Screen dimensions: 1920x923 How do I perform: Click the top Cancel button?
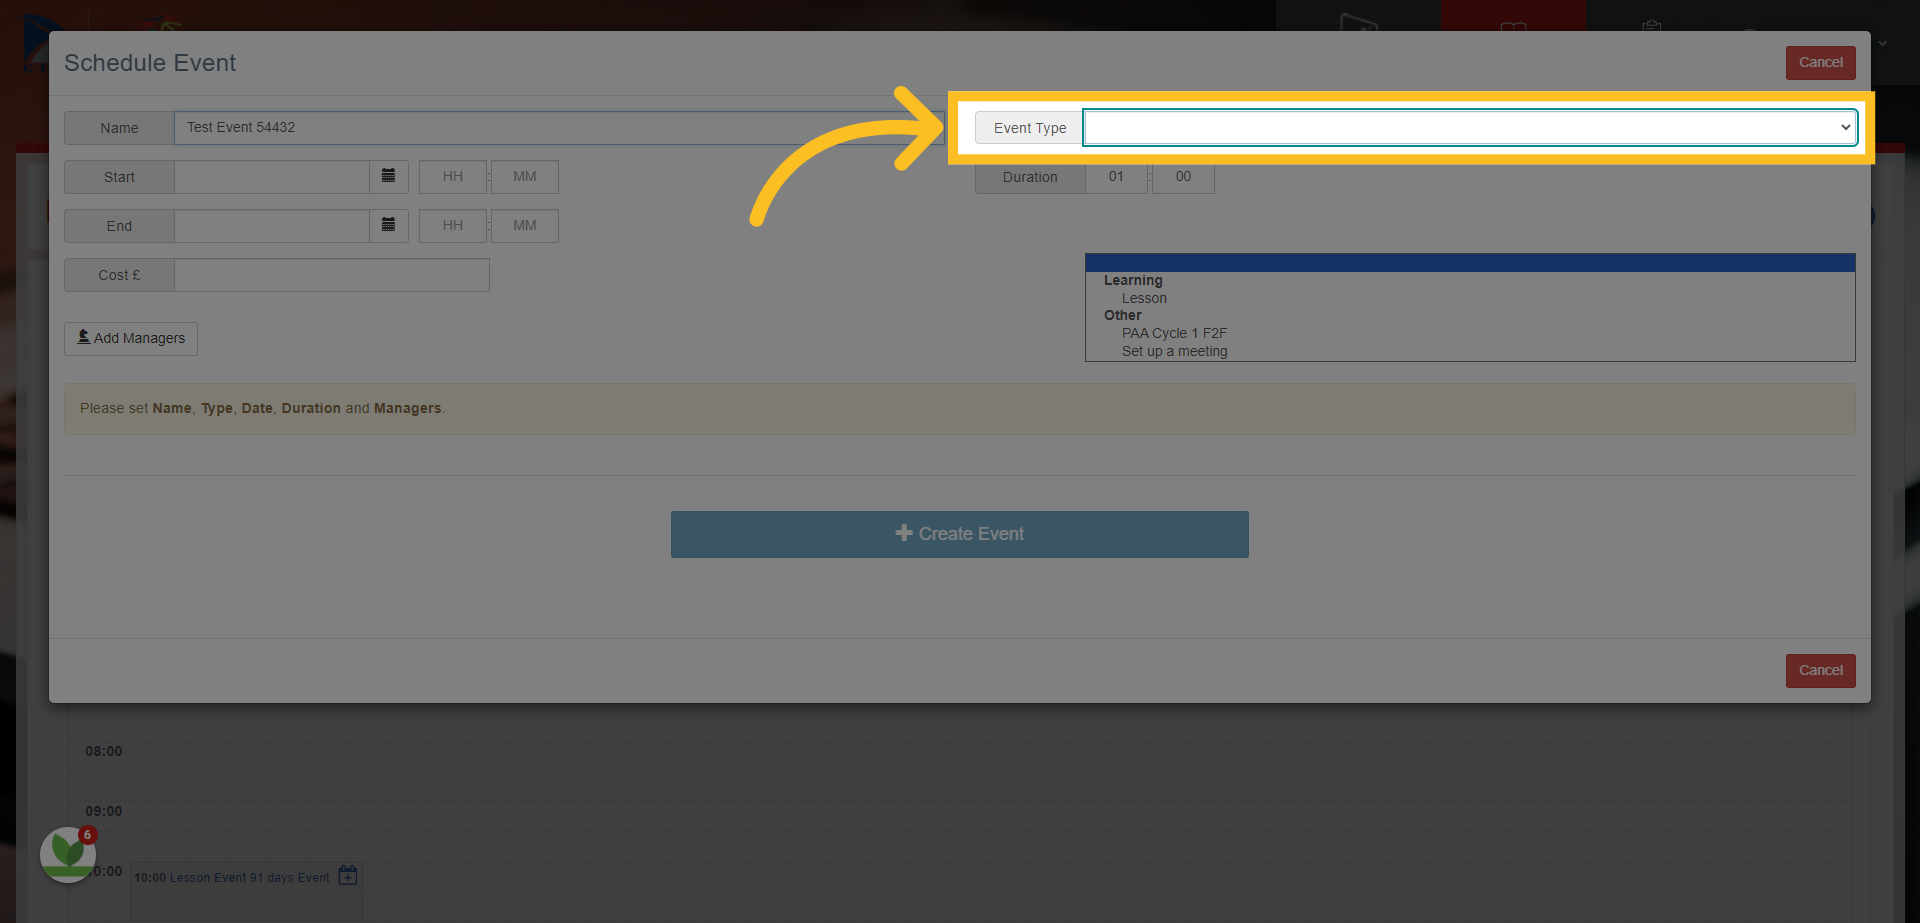point(1820,62)
